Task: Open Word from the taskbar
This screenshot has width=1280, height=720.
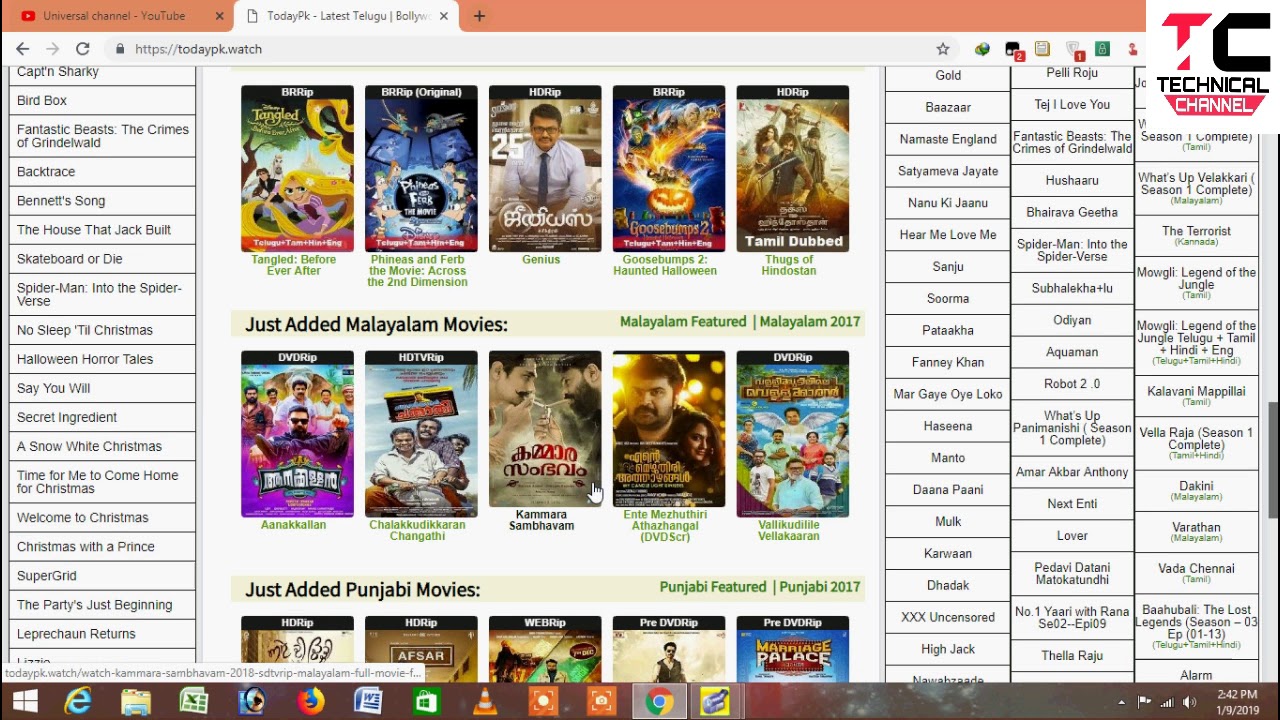Action: 368,702
